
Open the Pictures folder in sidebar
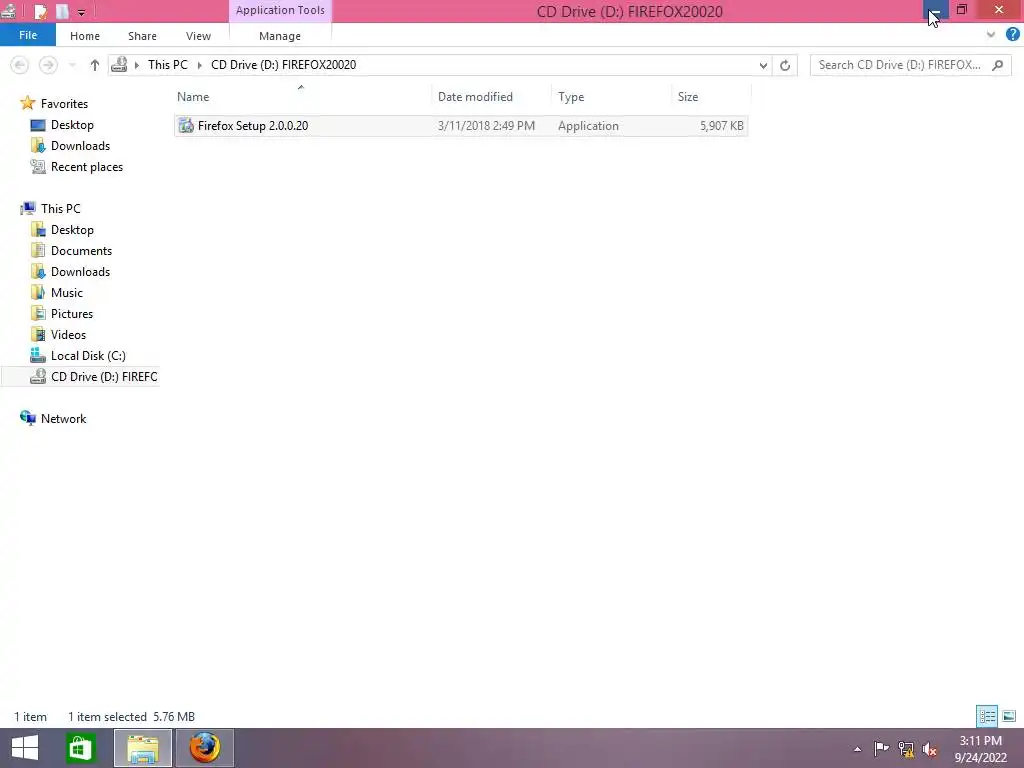point(72,313)
